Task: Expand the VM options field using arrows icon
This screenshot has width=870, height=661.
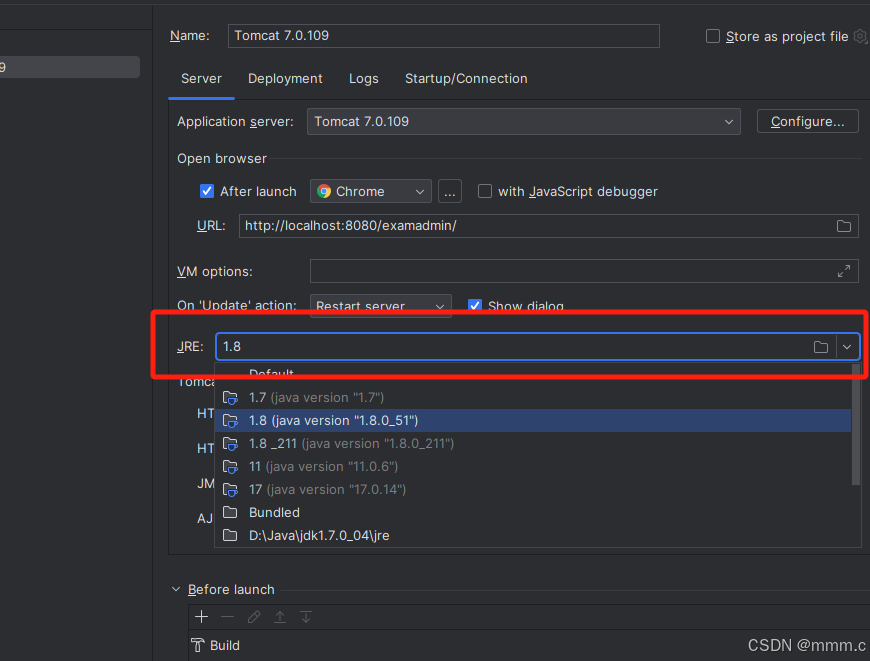Action: (x=843, y=271)
